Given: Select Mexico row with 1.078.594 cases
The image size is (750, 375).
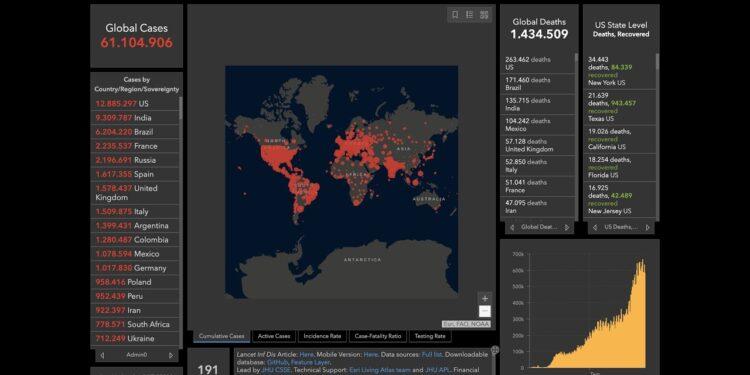Looking at the screenshot, I should (135, 254).
